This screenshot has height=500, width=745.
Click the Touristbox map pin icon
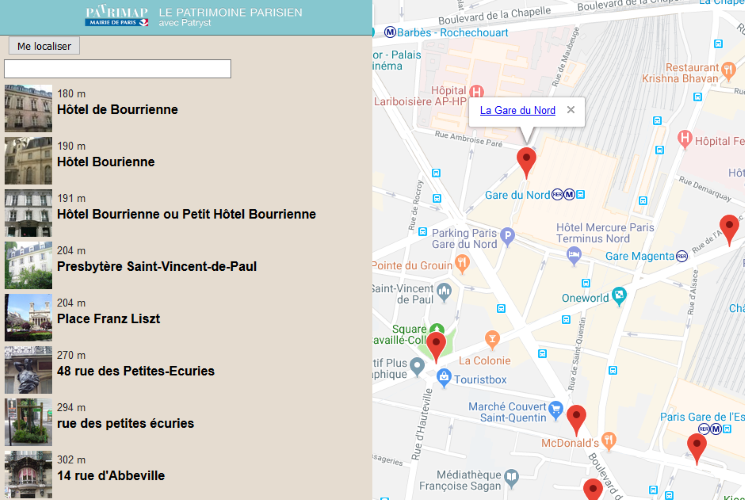(x=444, y=380)
